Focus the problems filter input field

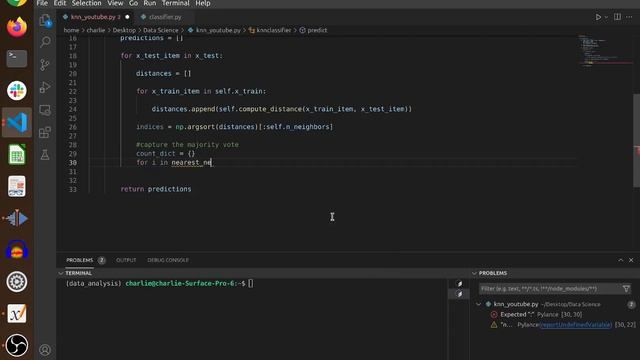(549, 289)
